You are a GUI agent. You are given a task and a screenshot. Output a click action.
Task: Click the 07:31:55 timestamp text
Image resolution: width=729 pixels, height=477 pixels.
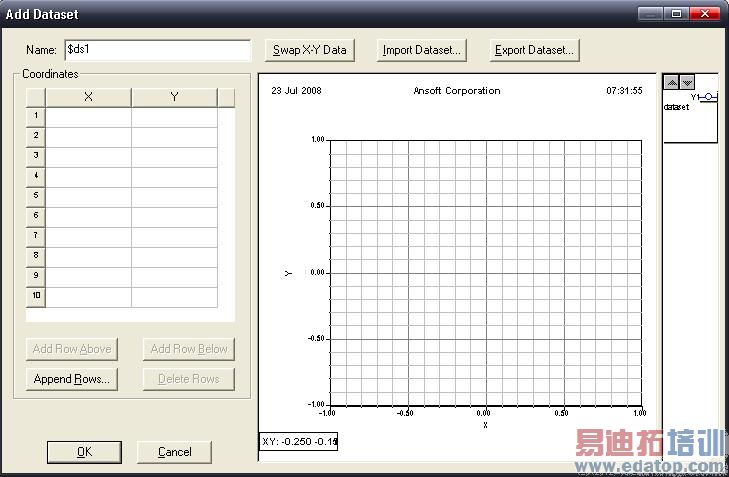tap(624, 91)
